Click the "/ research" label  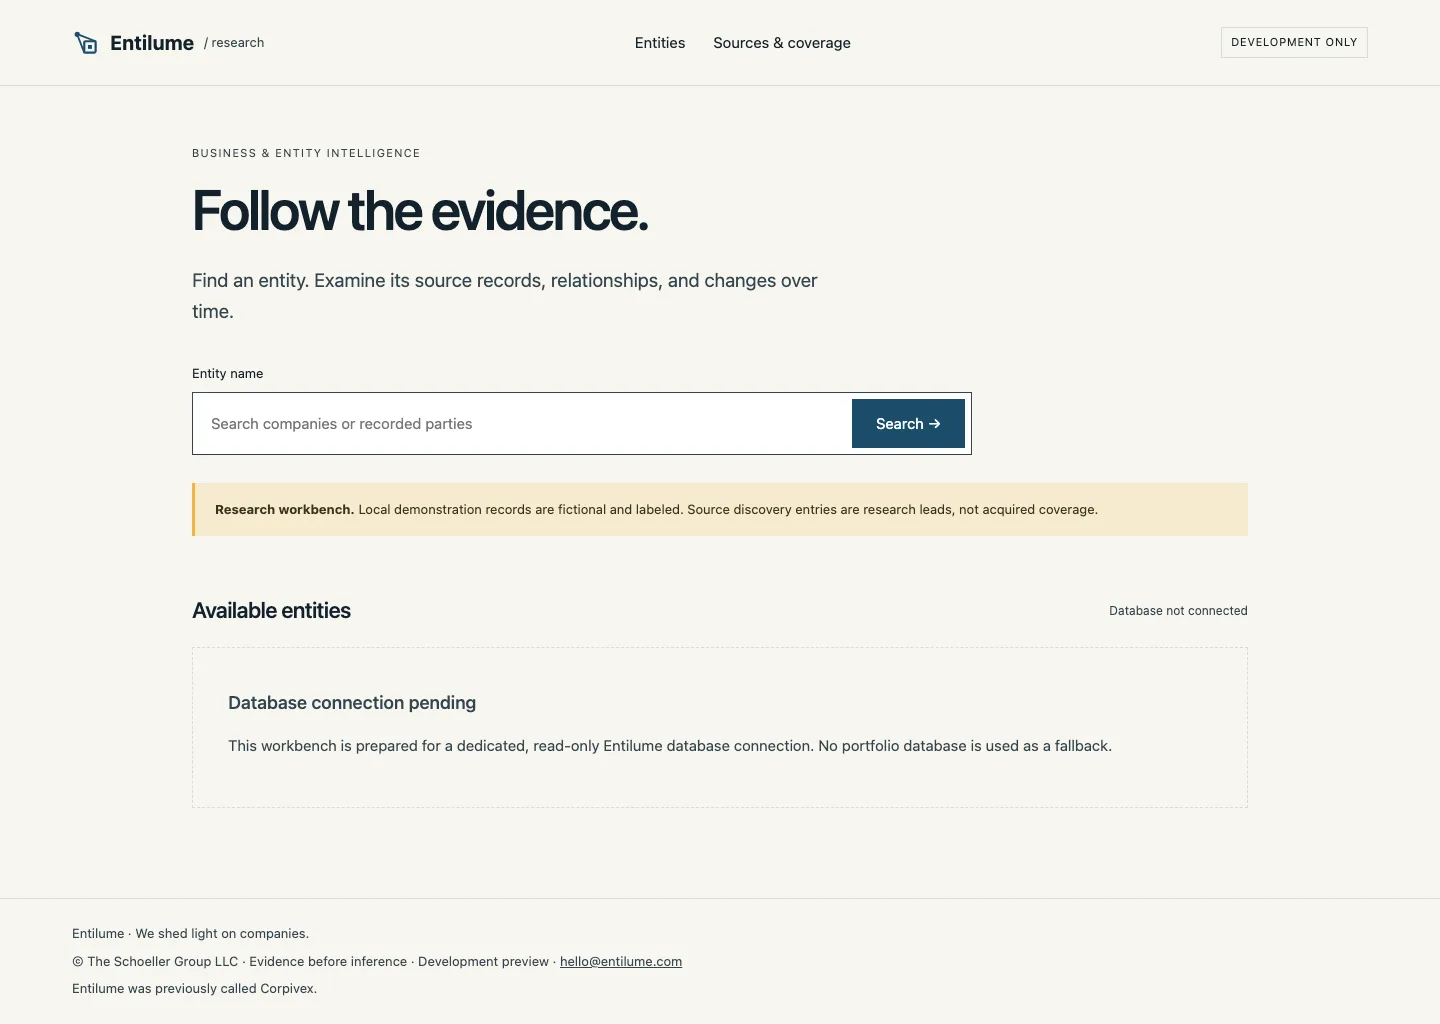pos(234,43)
